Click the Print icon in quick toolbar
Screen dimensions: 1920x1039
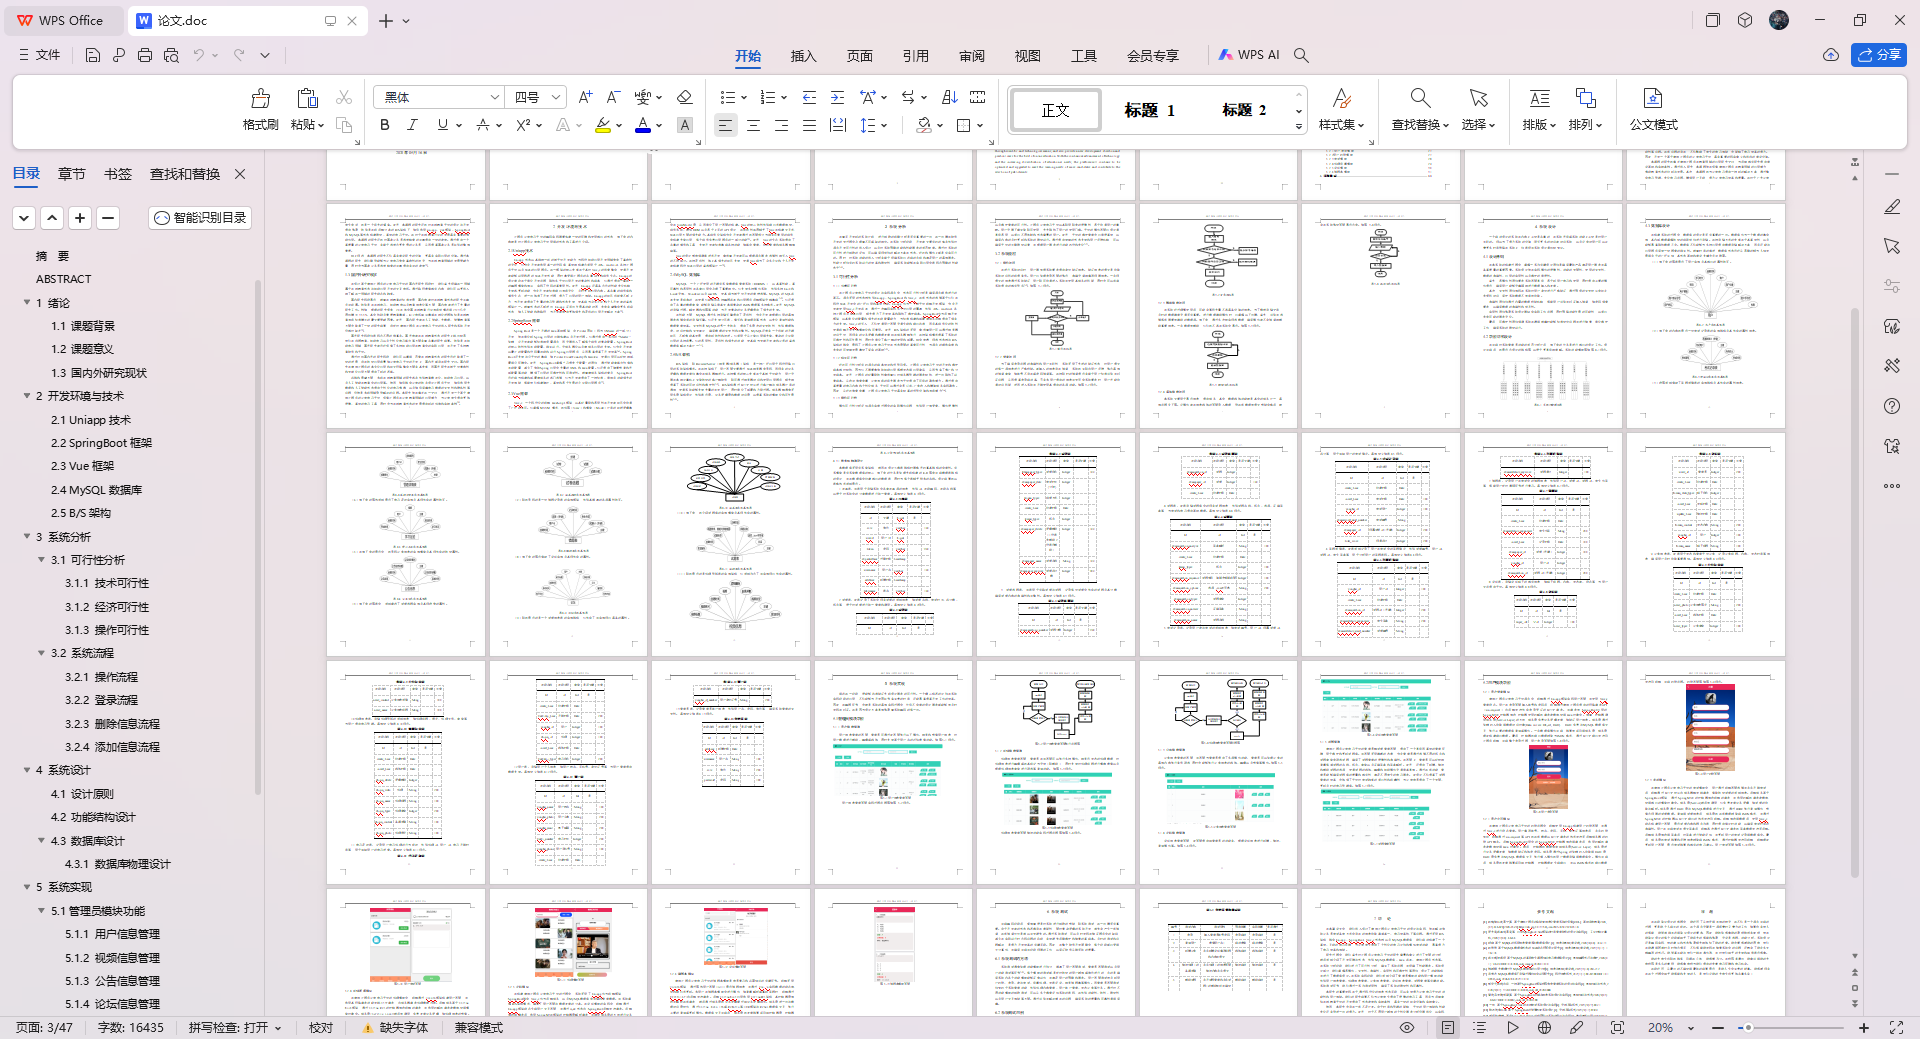tap(145, 55)
